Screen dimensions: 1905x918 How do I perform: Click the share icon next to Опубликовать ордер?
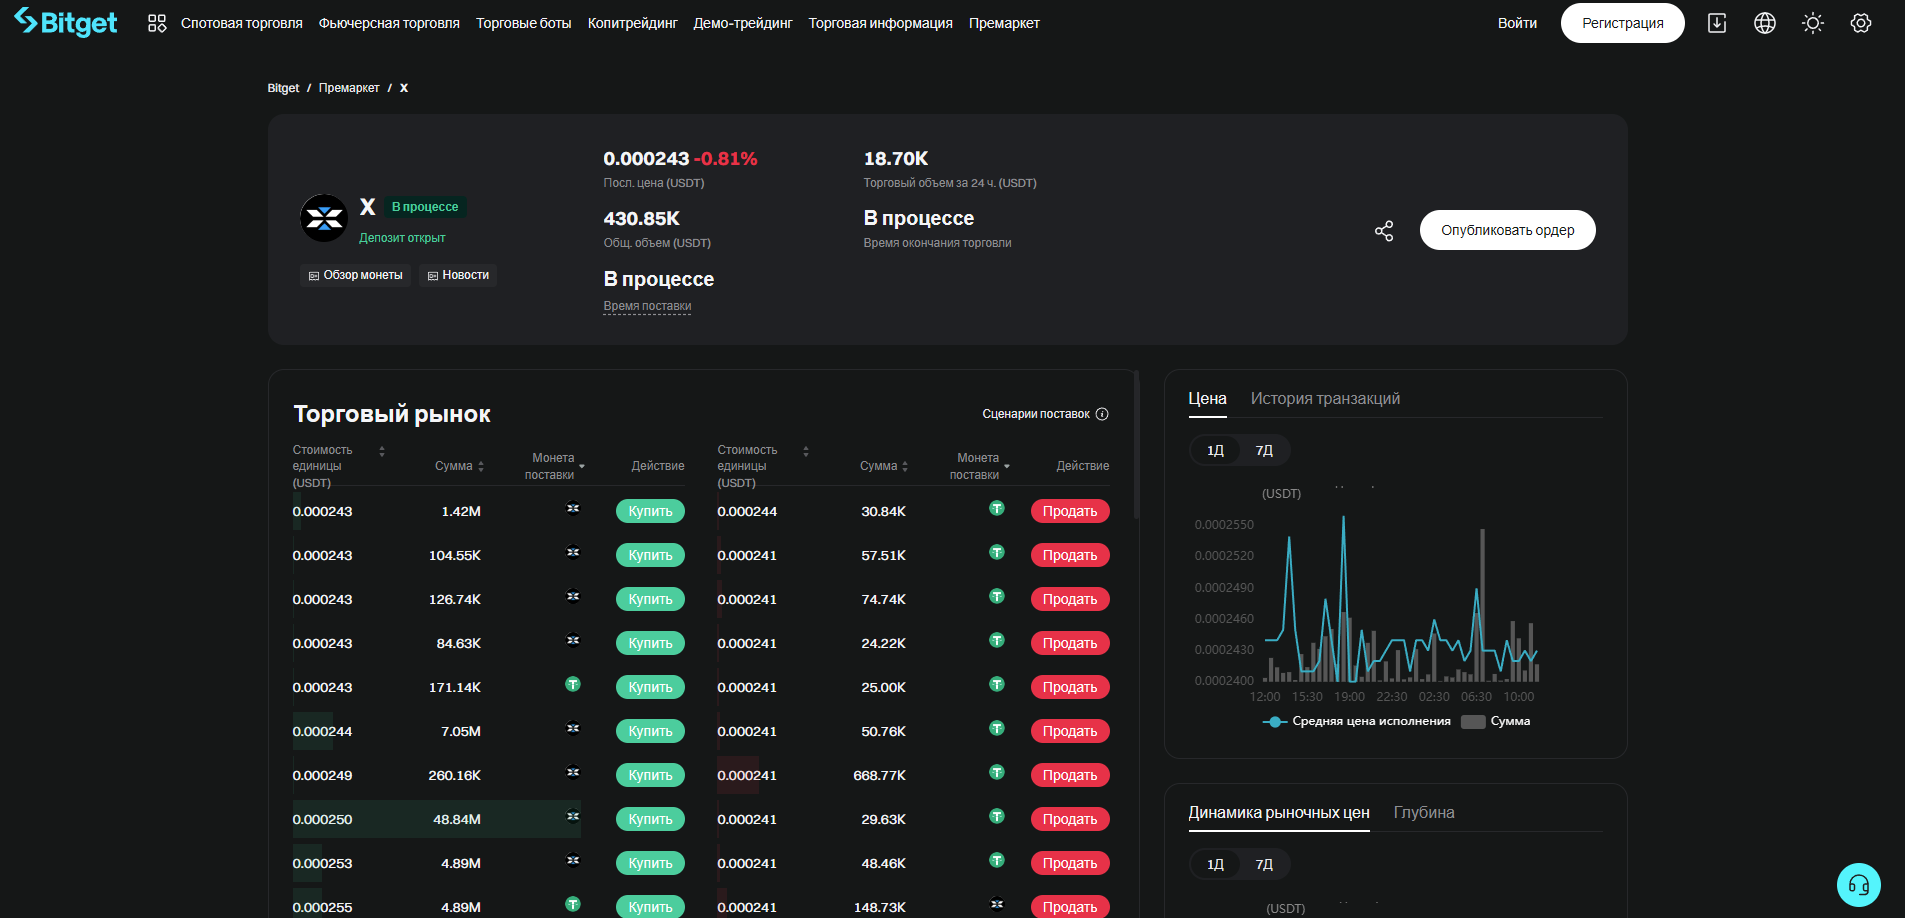point(1384,231)
